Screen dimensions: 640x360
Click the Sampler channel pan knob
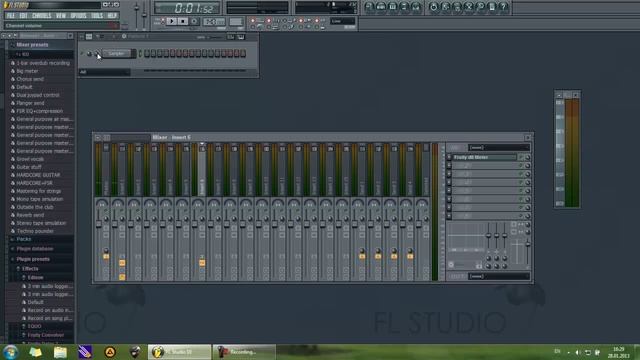89,53
